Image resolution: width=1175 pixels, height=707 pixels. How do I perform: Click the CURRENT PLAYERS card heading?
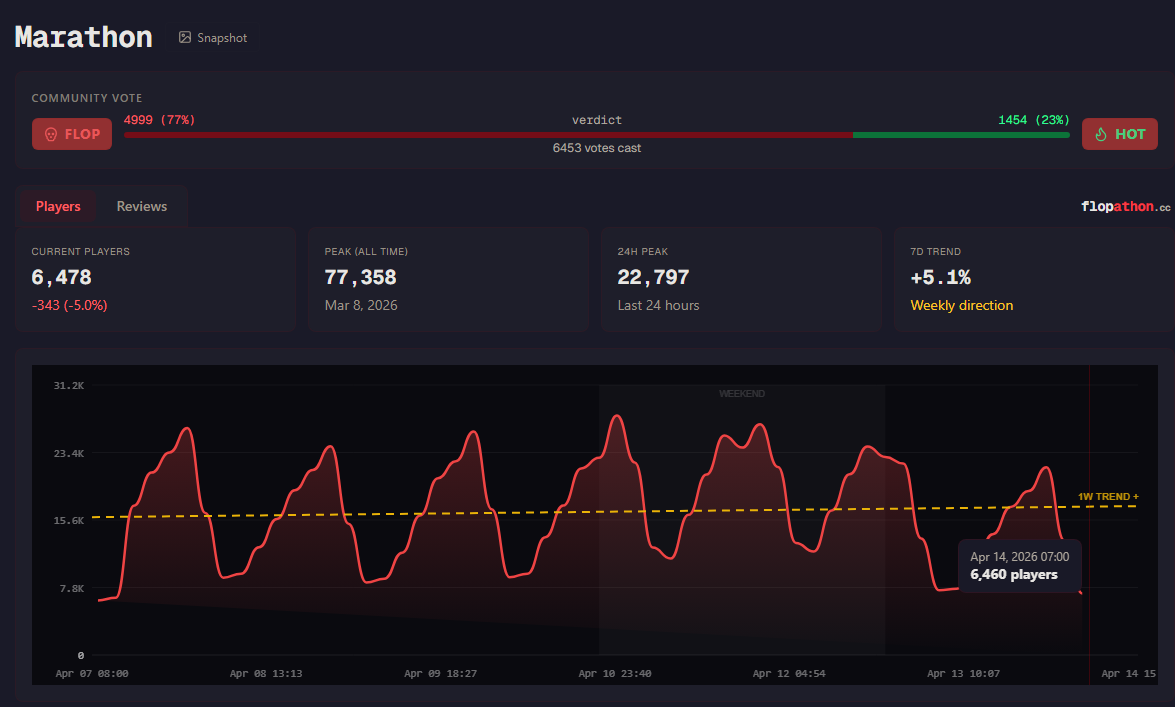pos(81,251)
